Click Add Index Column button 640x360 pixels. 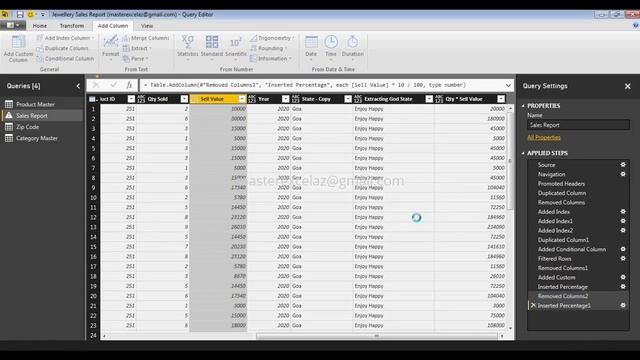(x=65, y=38)
